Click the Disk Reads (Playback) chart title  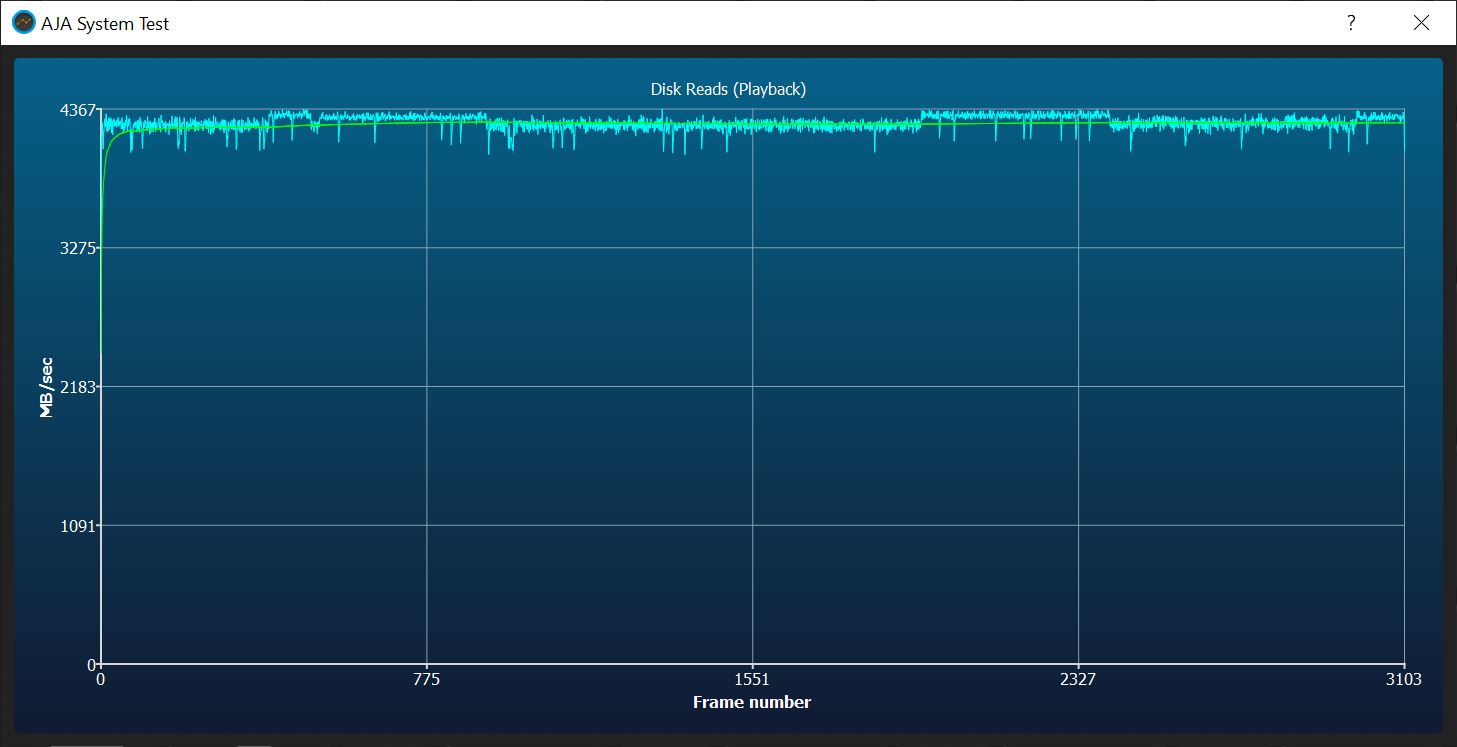pyautogui.click(x=728, y=89)
